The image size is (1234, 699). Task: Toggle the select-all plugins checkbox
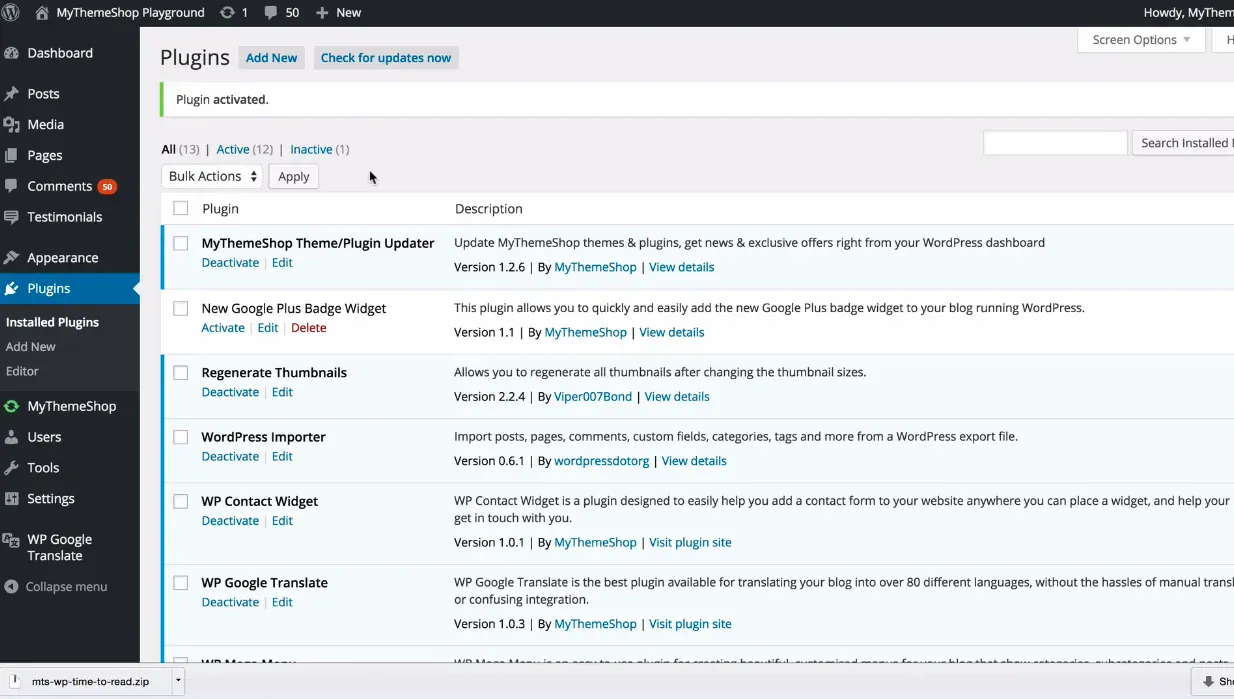point(181,208)
